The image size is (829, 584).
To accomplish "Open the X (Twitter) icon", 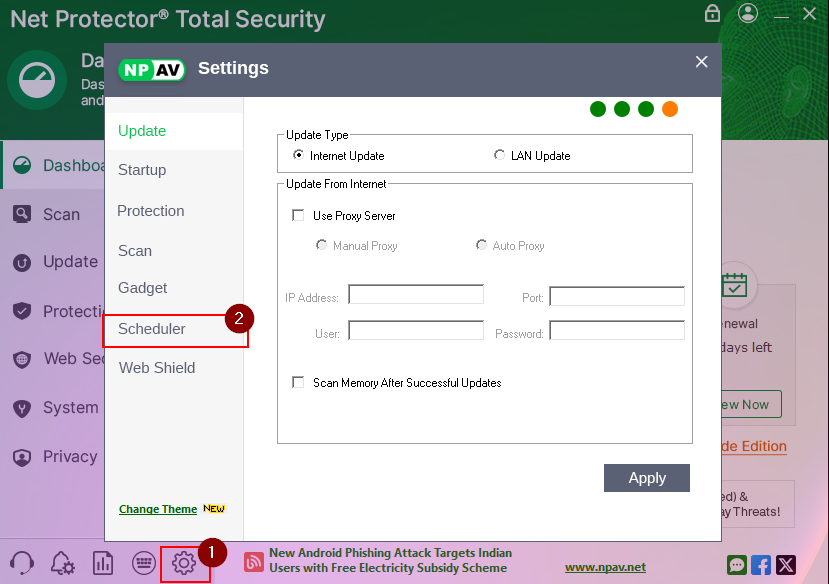I will coord(786,565).
